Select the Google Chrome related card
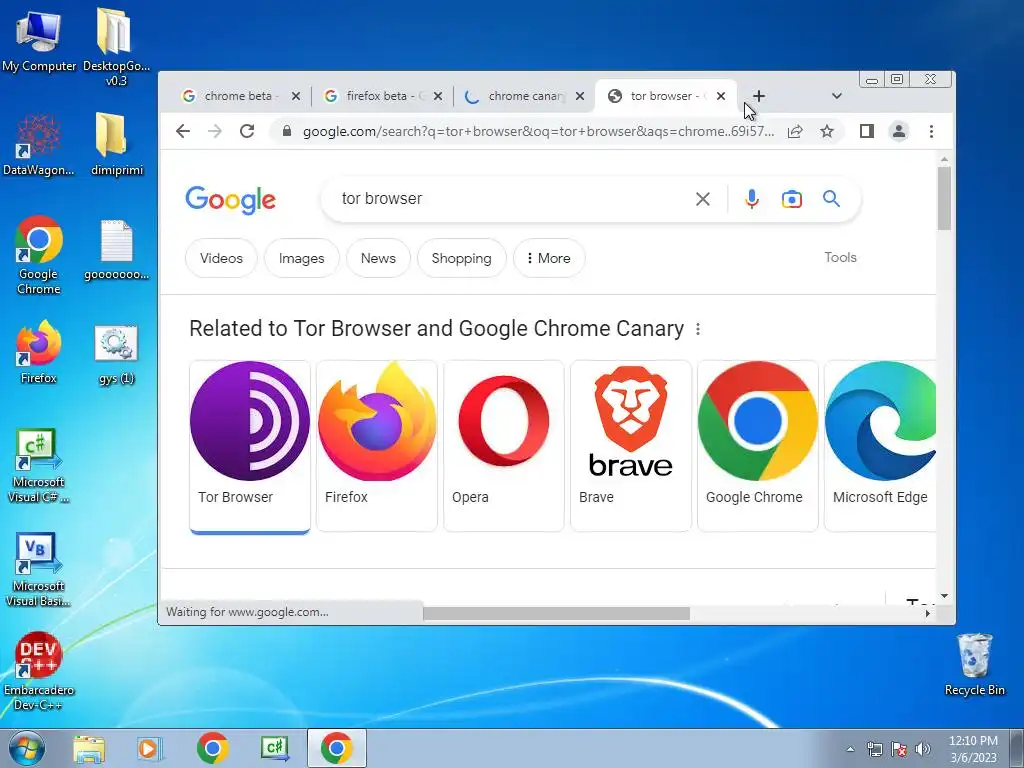 click(758, 446)
